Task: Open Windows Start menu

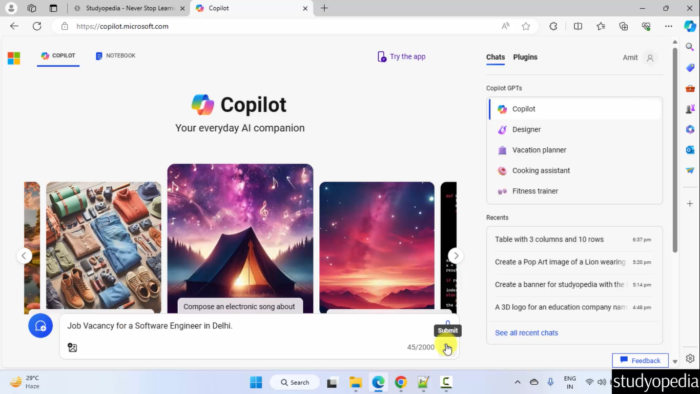Action: pos(256,382)
